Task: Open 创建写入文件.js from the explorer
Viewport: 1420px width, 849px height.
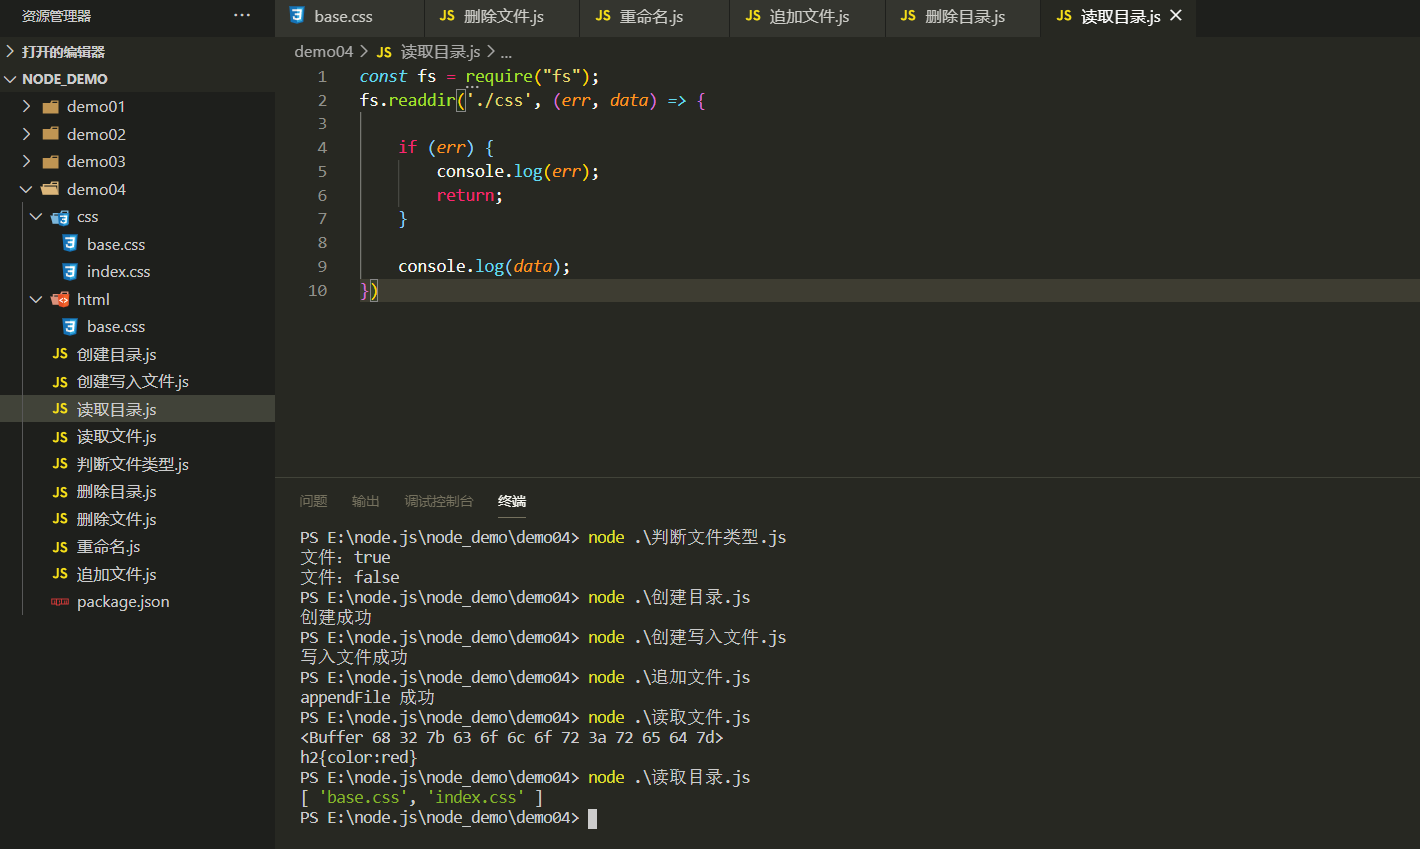Action: (132, 382)
